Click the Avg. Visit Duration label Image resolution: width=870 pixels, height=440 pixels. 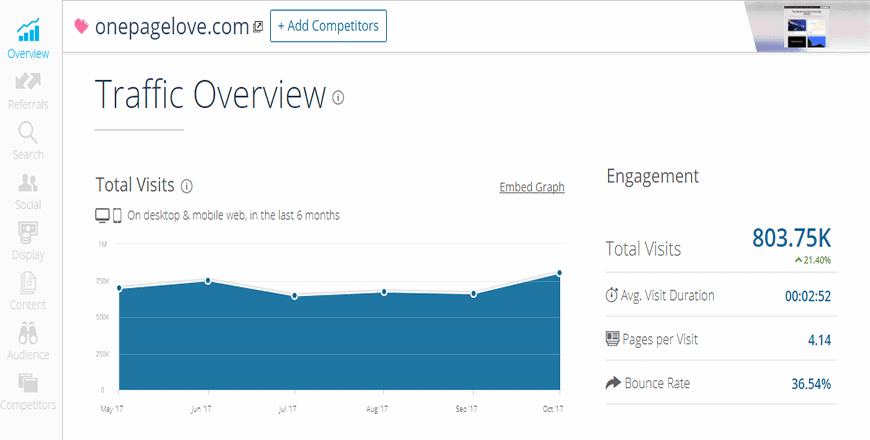pyautogui.click(x=667, y=296)
